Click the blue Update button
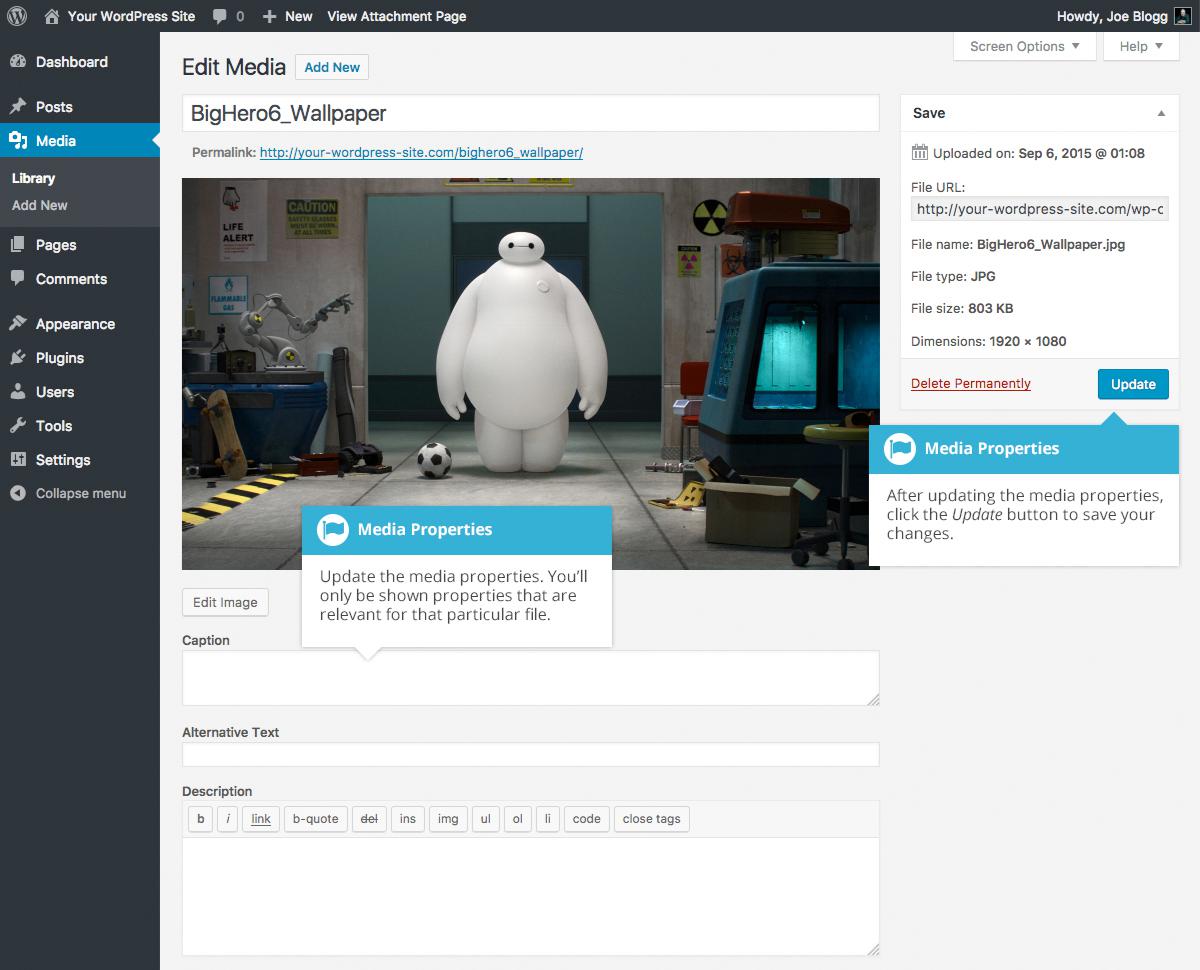This screenshot has width=1200, height=970. pyautogui.click(x=1133, y=384)
